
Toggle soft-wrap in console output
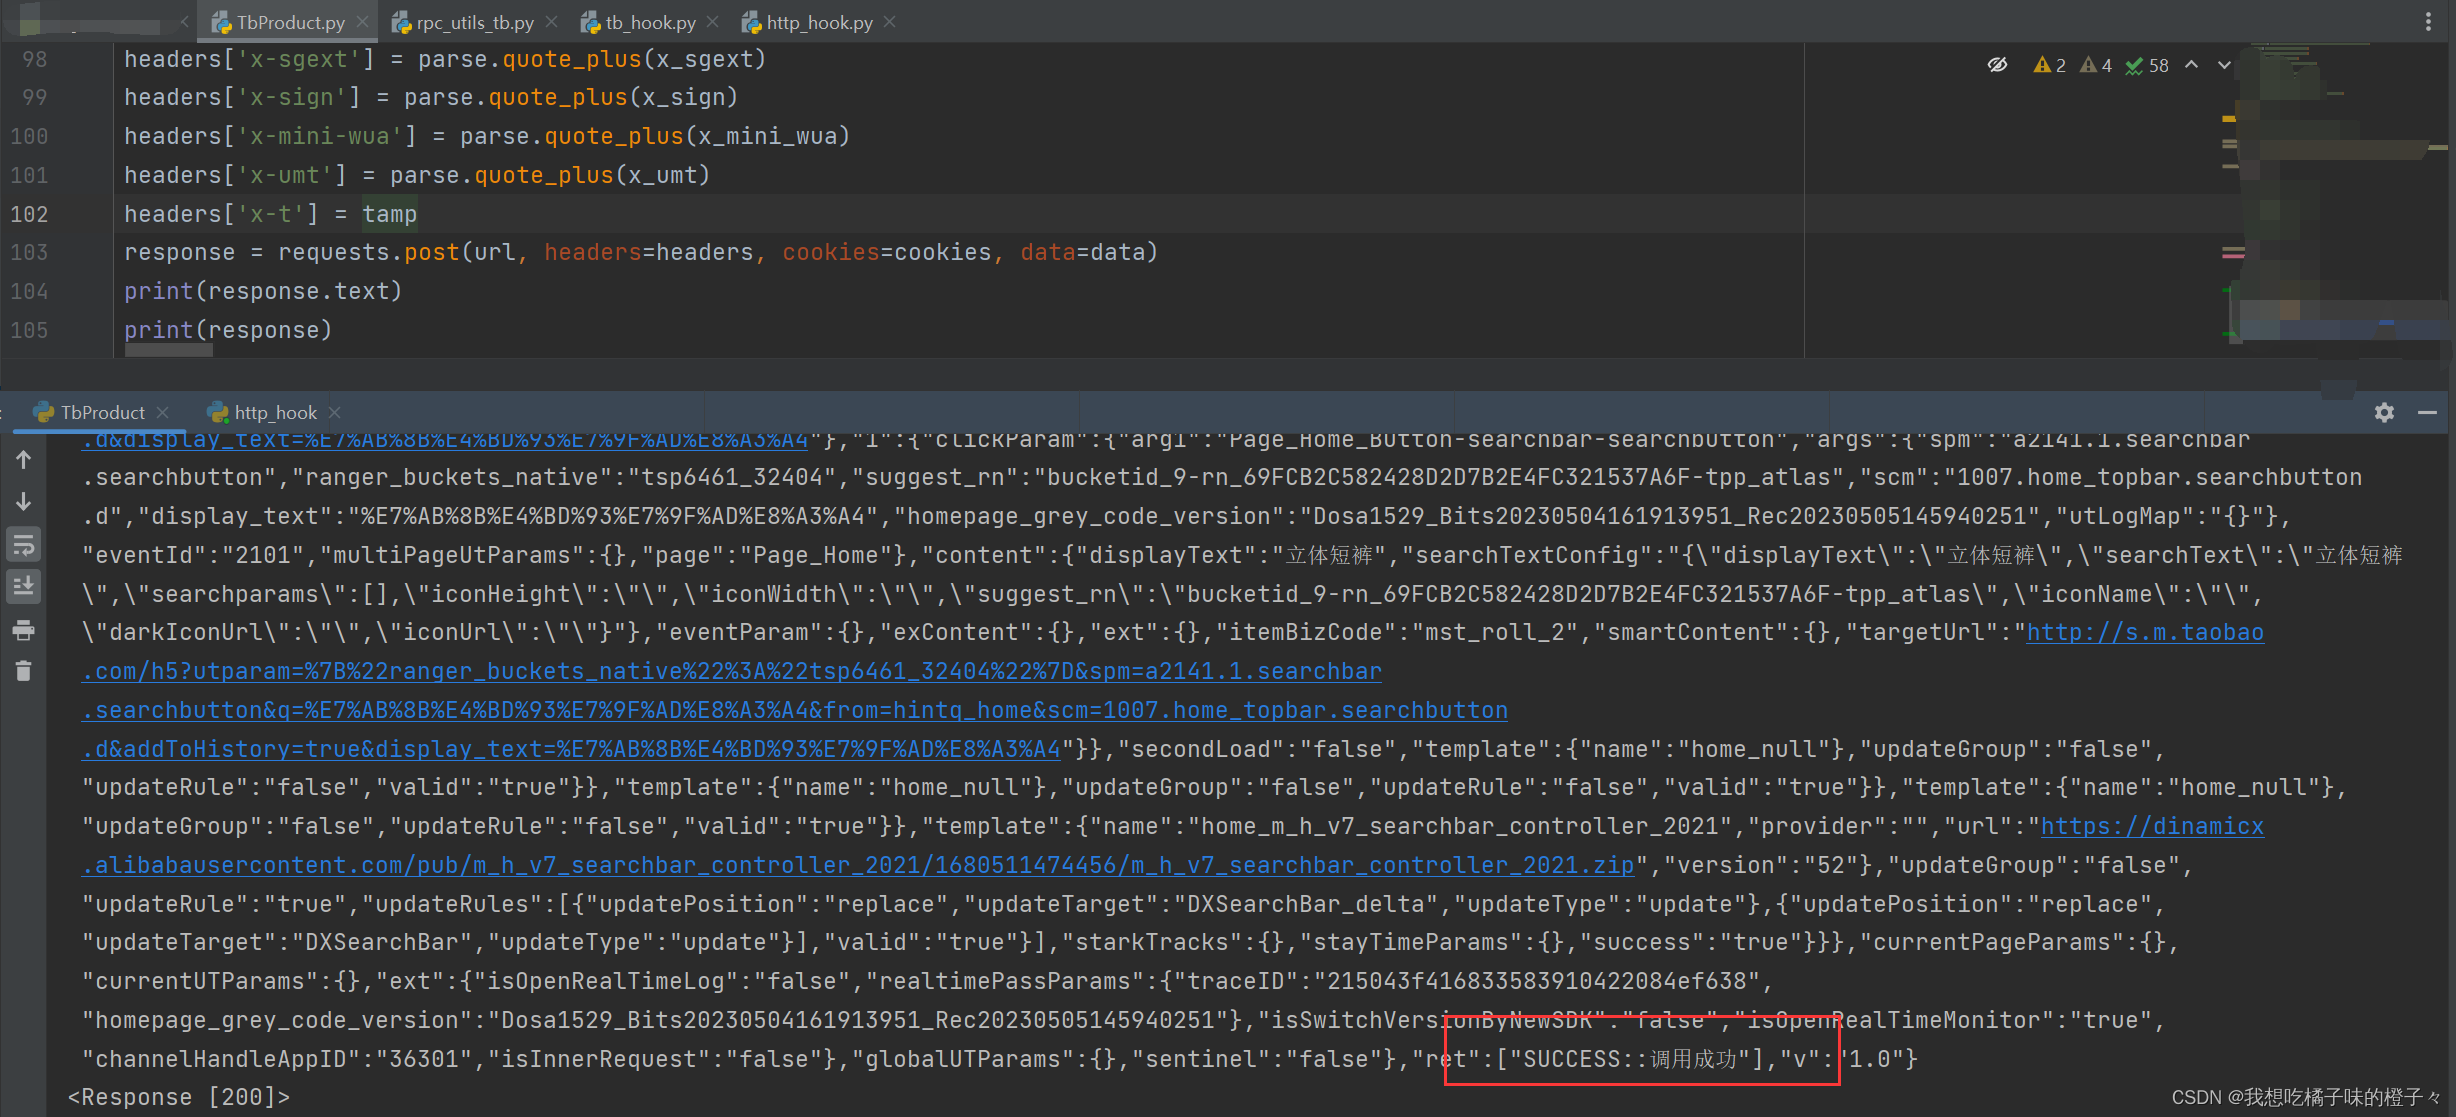[x=24, y=544]
